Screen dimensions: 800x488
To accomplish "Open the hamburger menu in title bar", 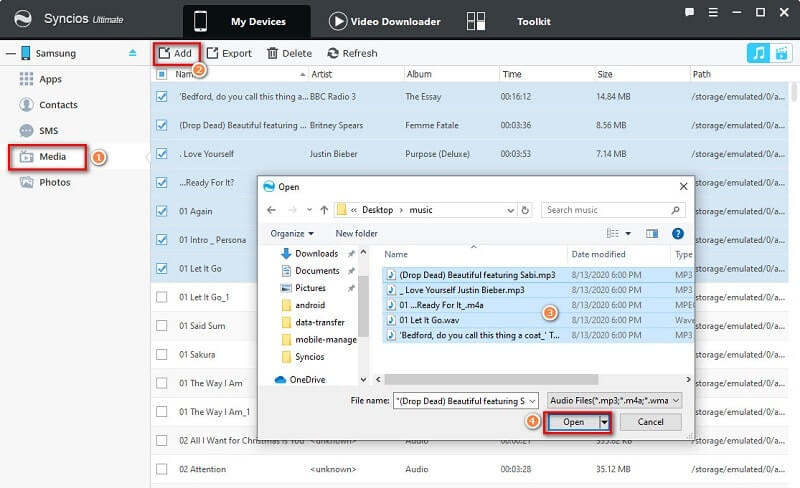I will [x=713, y=12].
